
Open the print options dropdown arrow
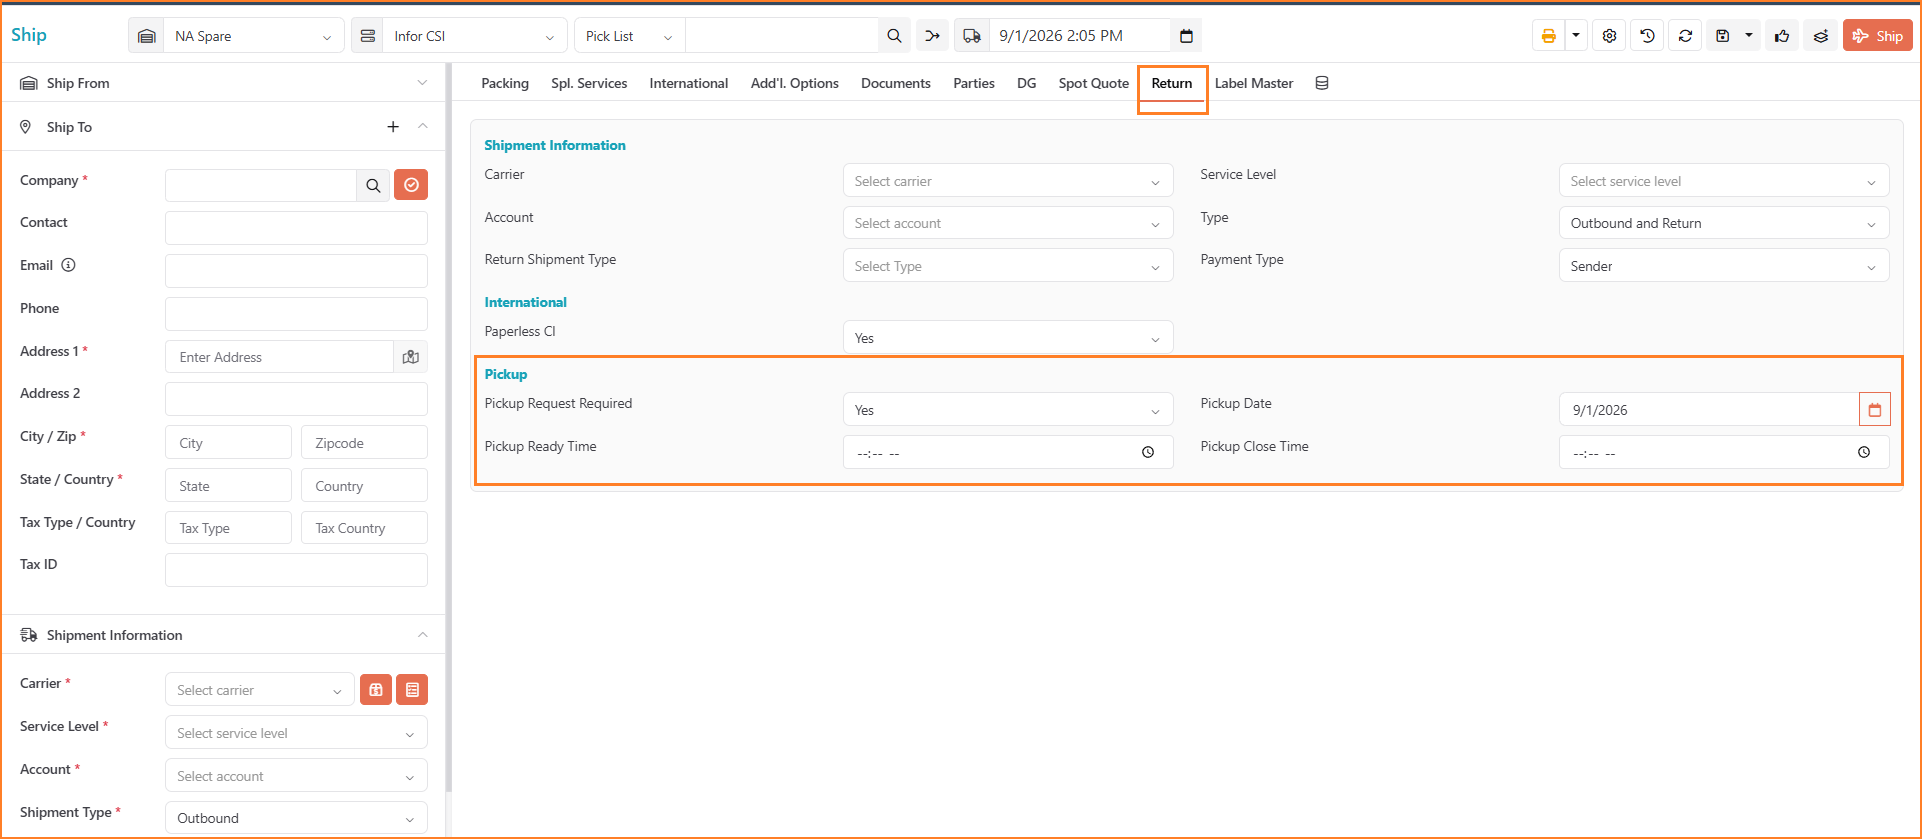coord(1576,36)
